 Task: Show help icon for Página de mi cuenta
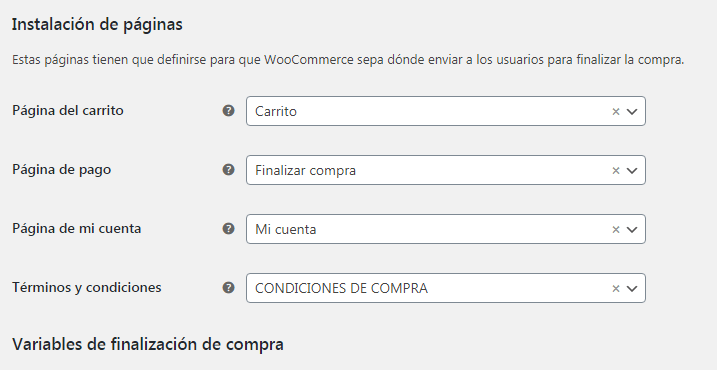(x=228, y=229)
